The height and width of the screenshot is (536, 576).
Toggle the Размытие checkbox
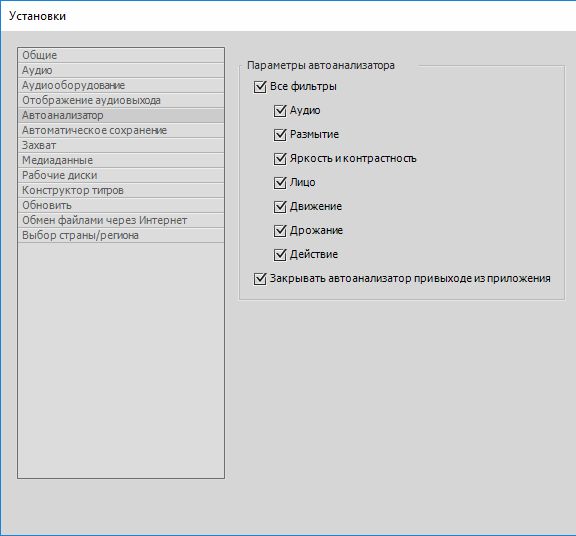280,135
